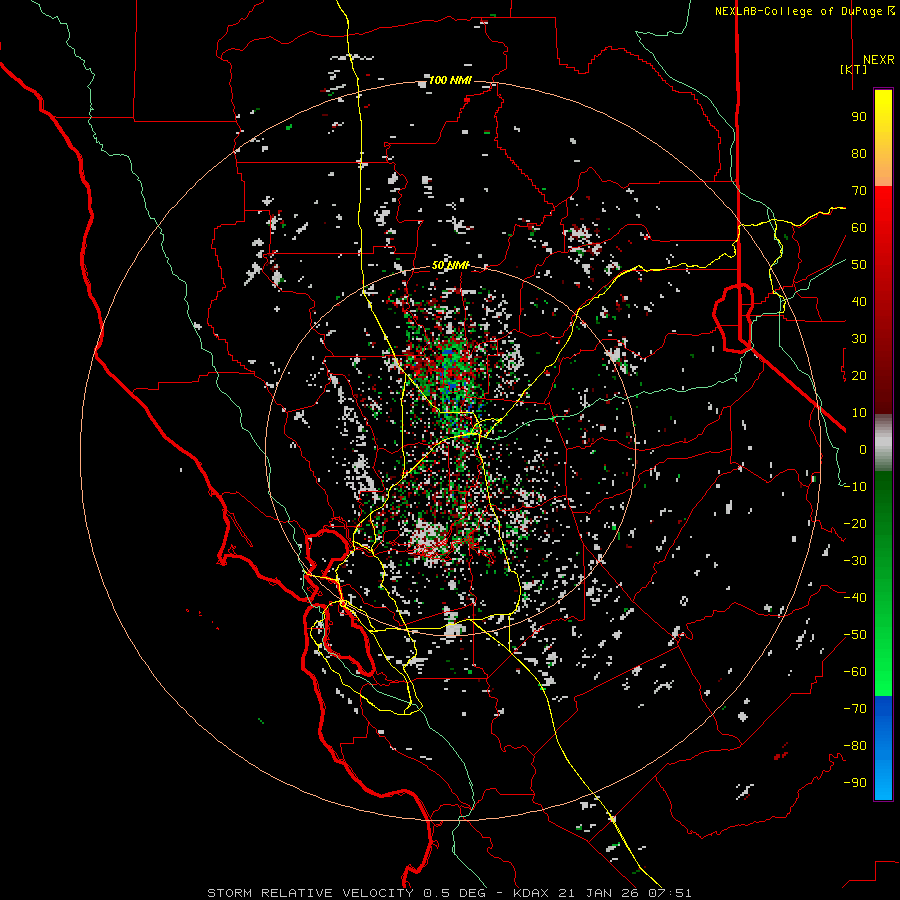
Task: Click the -30 value on velocity scale
Action: click(855, 561)
